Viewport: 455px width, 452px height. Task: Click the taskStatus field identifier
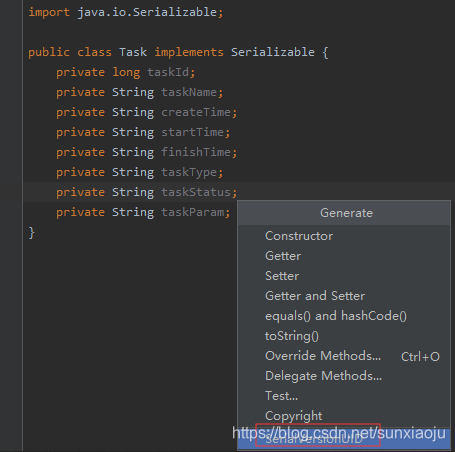point(196,192)
